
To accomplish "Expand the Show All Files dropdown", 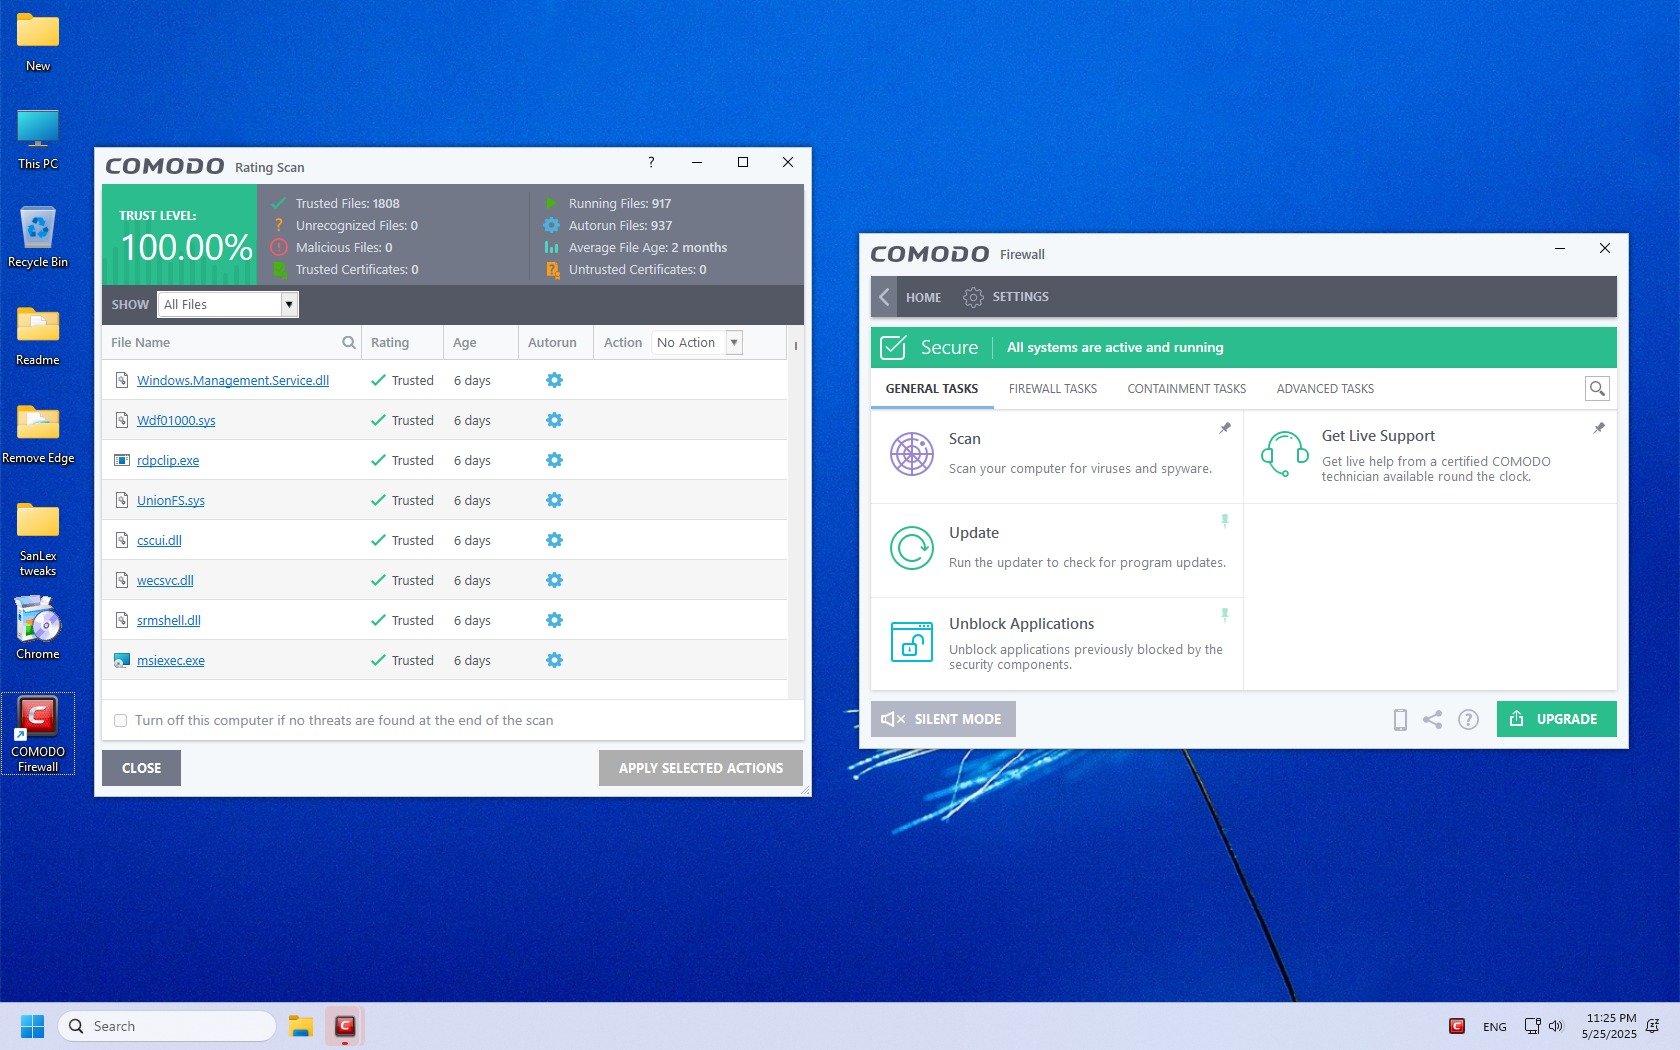I will pyautogui.click(x=288, y=304).
